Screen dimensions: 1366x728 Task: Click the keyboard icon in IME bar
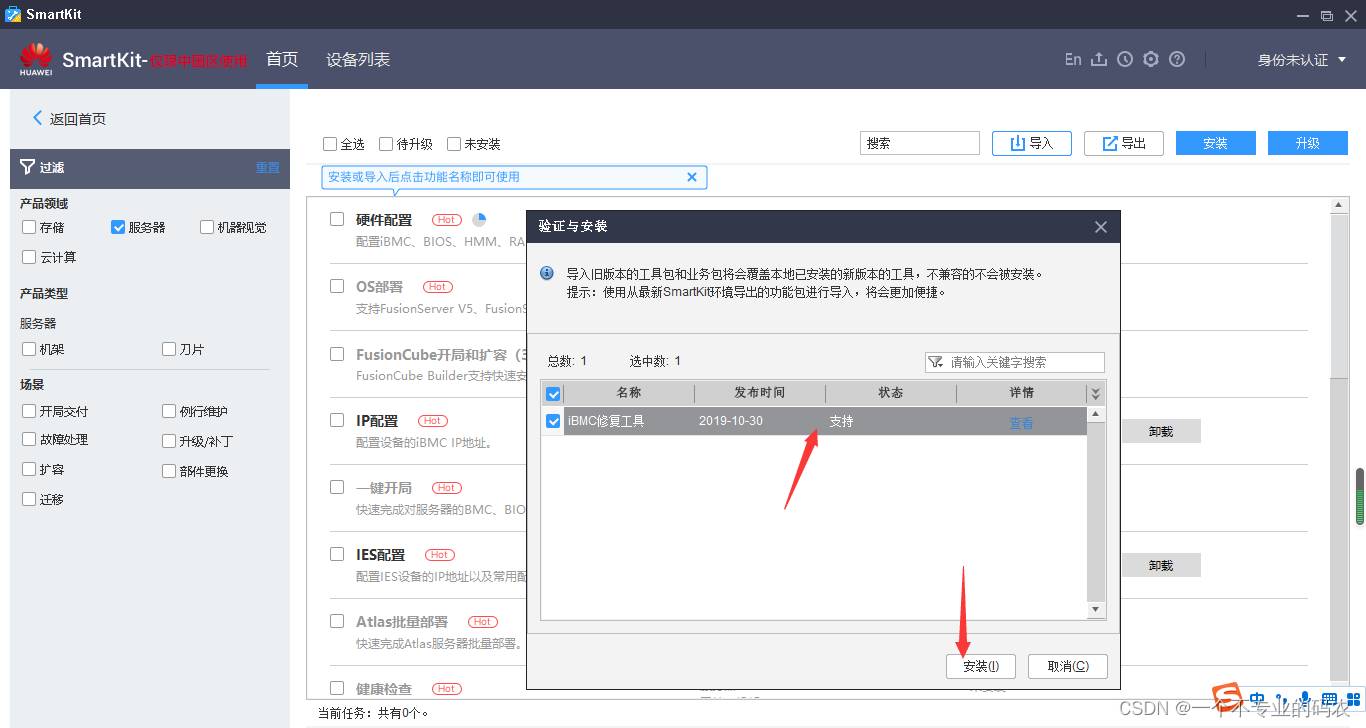tap(1329, 699)
